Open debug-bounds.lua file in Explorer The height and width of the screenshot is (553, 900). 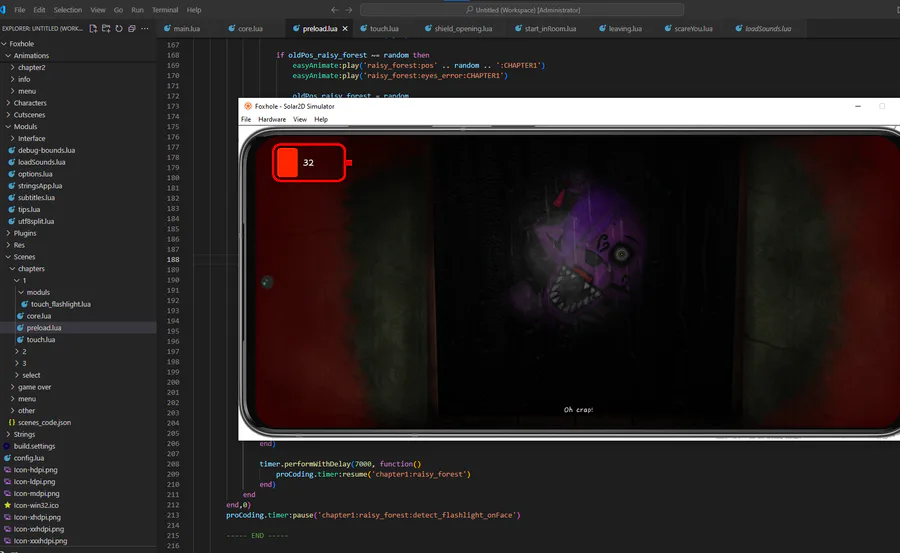coord(46,150)
